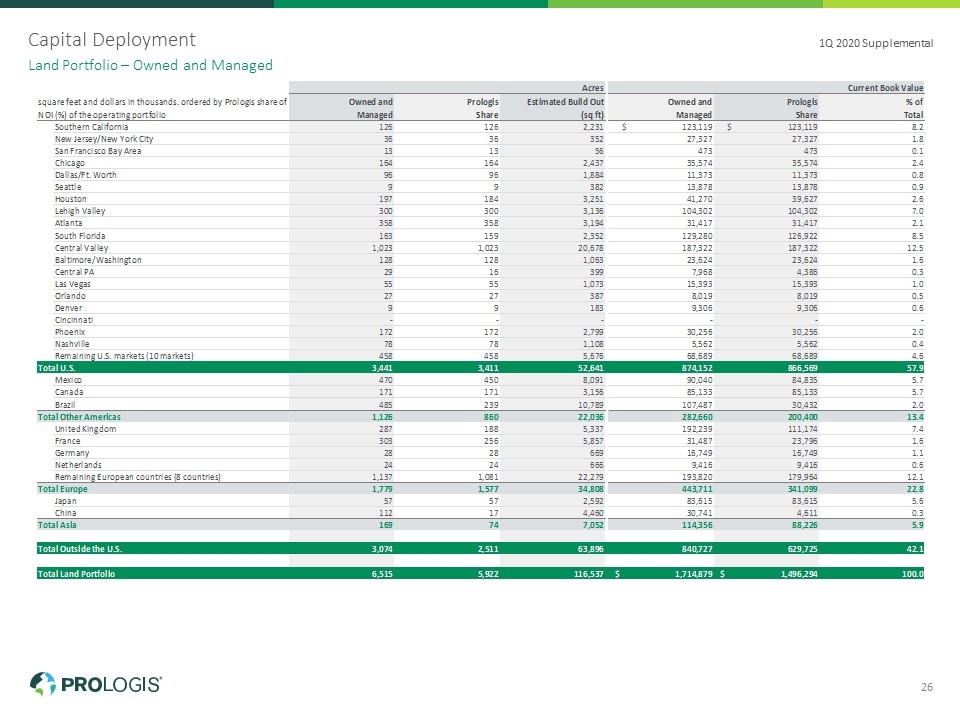Select the Central PA row label
Screen dimensions: 960x720
74,272
